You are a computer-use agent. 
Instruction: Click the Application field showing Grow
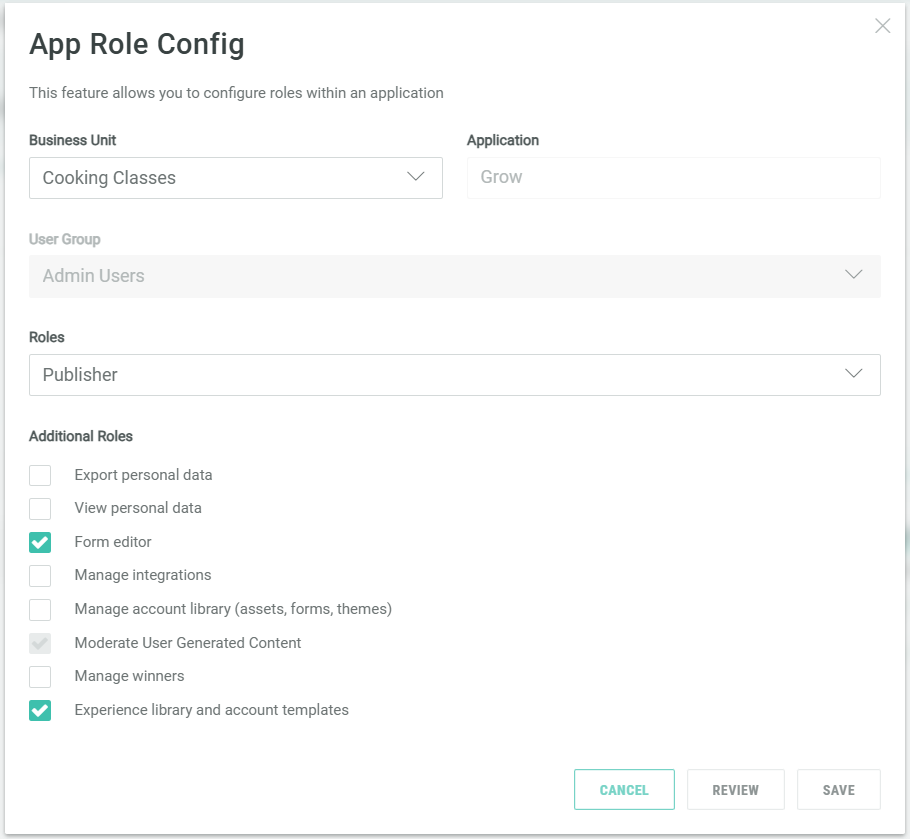[673, 178]
